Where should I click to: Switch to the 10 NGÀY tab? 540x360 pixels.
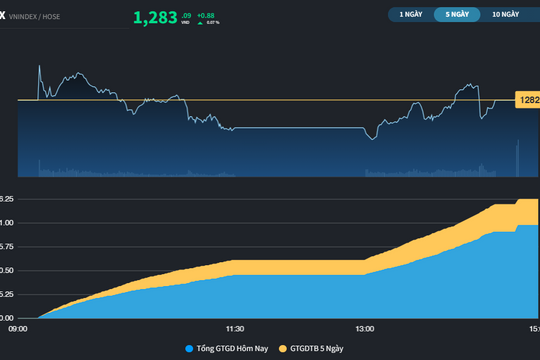point(506,14)
